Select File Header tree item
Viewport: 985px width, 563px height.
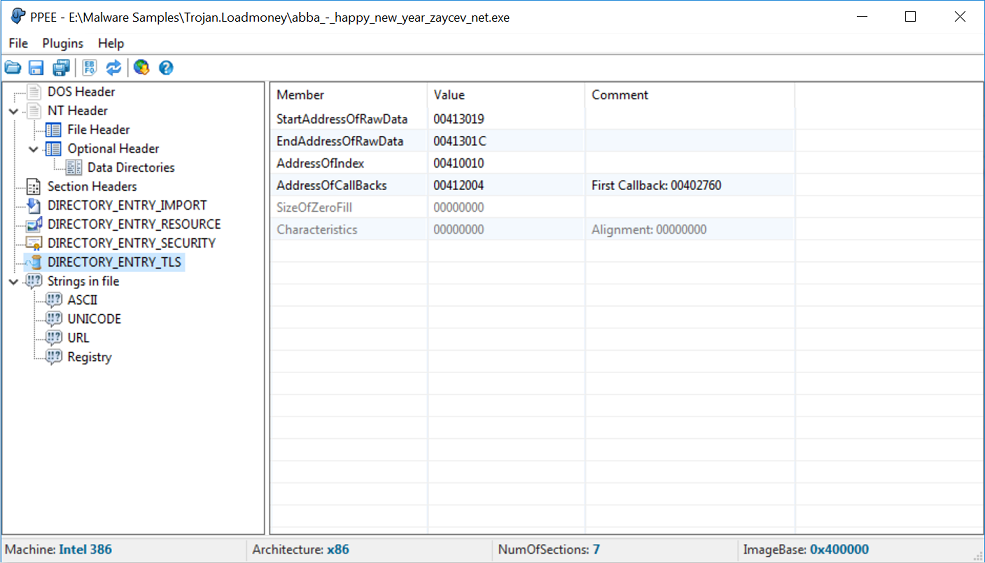(99, 129)
